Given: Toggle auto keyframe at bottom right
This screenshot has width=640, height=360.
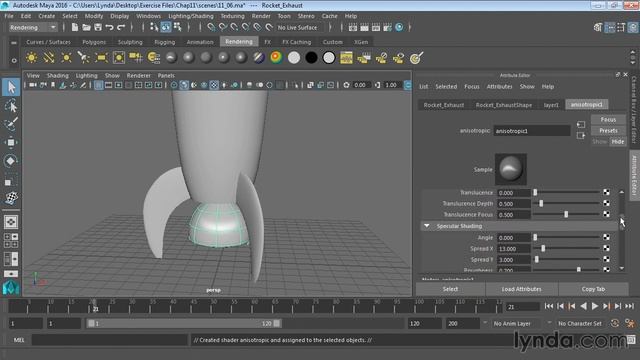Looking at the screenshot, I should pos(615,323).
